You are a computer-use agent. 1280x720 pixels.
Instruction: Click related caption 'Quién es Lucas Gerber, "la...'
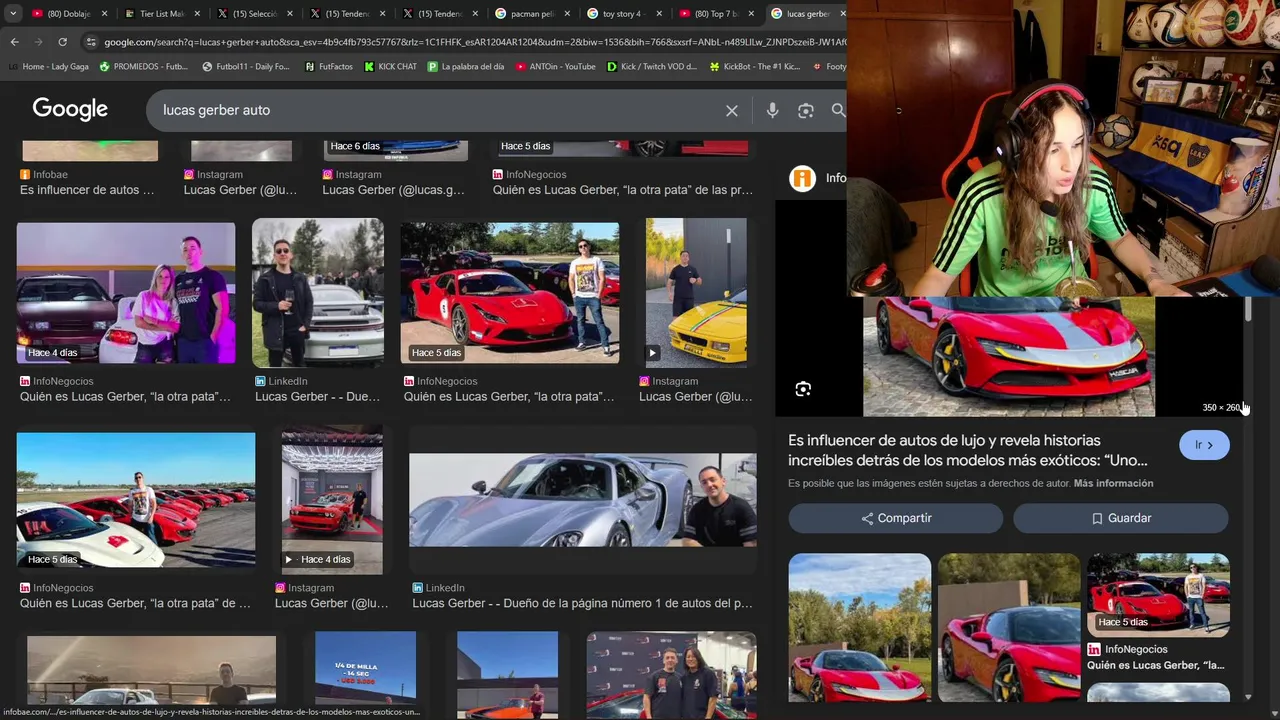tap(1155, 665)
